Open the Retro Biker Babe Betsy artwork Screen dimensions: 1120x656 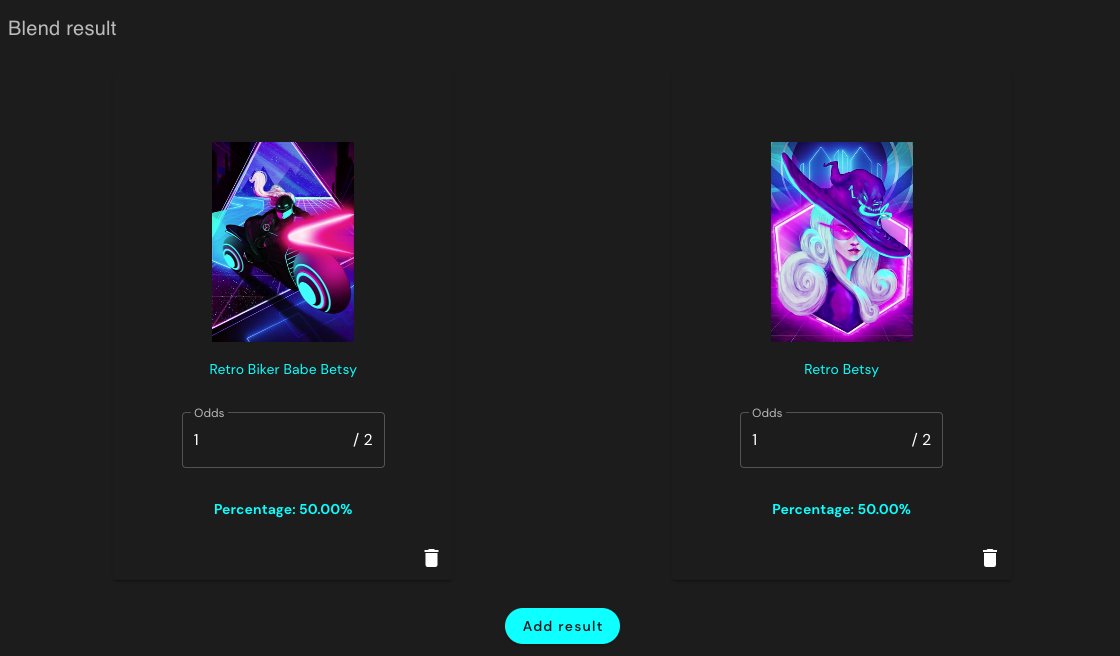point(283,242)
